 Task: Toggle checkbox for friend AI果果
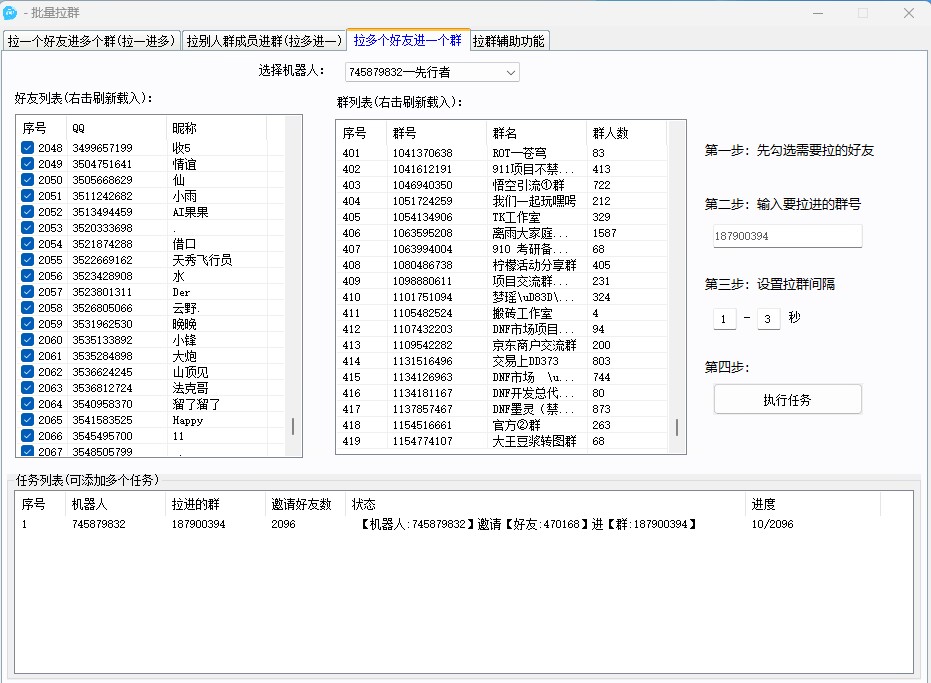coord(28,212)
